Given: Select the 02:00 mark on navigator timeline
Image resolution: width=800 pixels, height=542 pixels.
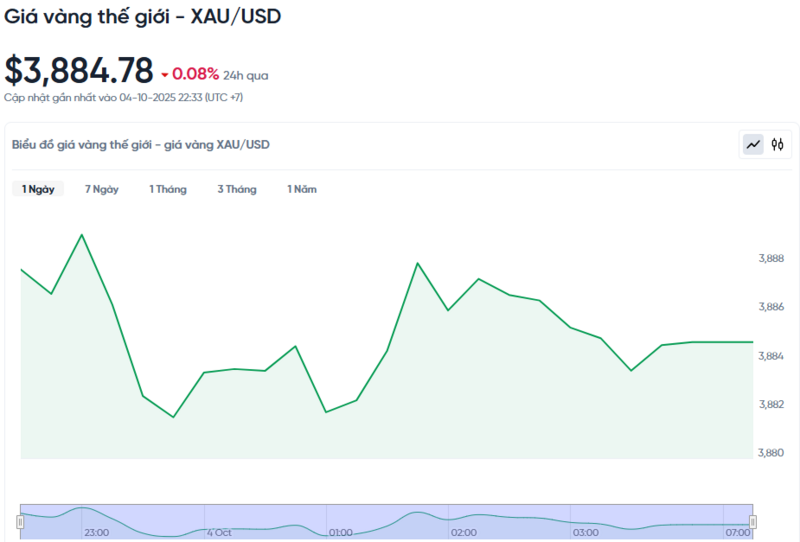Looking at the screenshot, I should [x=463, y=533].
